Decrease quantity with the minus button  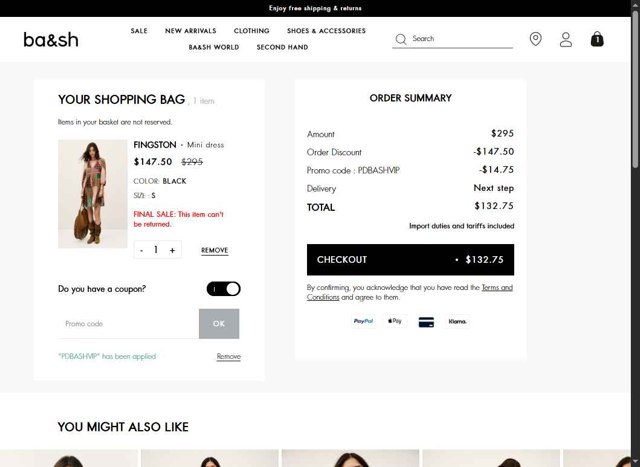142,250
